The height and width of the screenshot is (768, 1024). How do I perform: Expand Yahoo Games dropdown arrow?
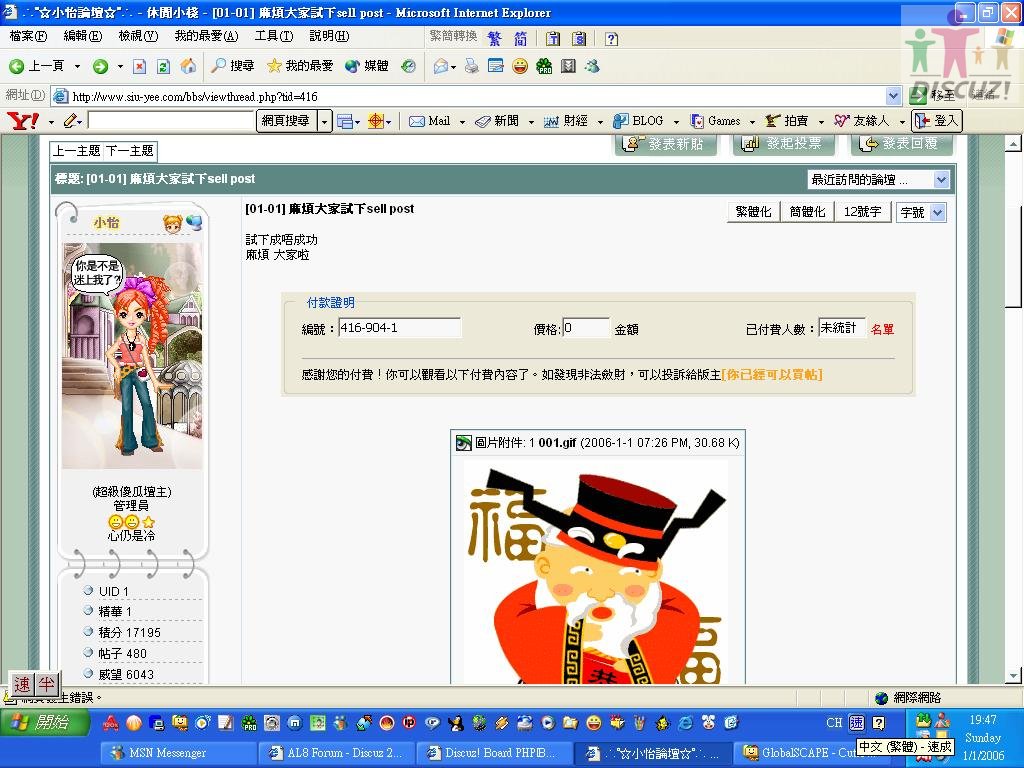[x=752, y=121]
